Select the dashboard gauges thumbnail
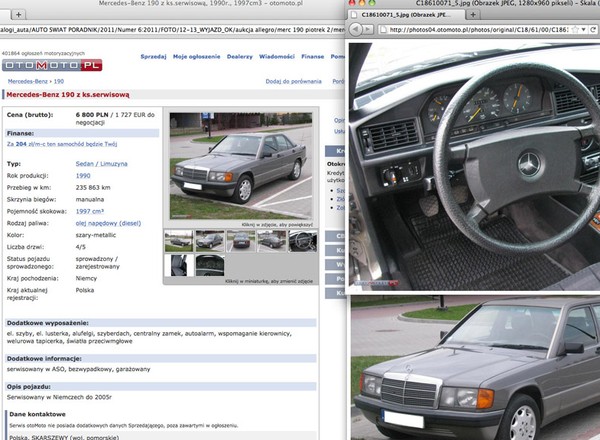 tap(210, 265)
